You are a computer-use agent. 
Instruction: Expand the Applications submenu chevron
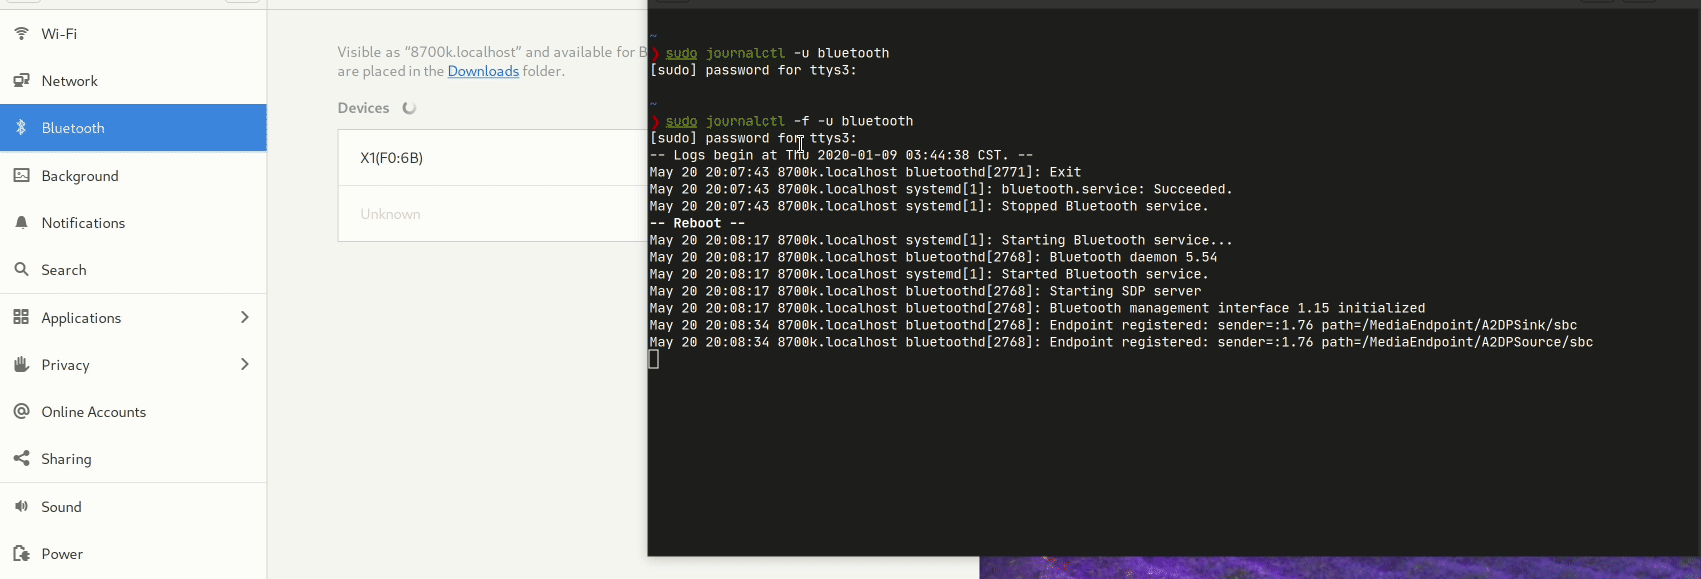[x=245, y=317]
